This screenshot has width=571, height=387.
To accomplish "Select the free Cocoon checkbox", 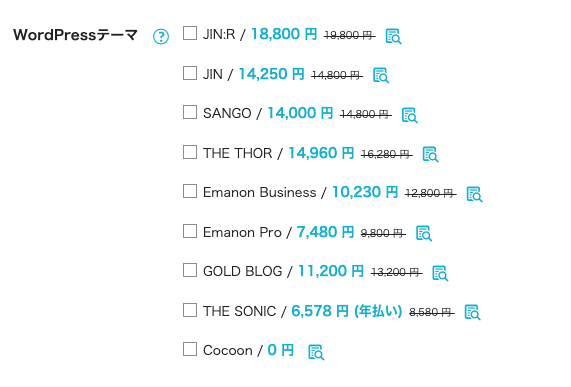I will tap(190, 349).
